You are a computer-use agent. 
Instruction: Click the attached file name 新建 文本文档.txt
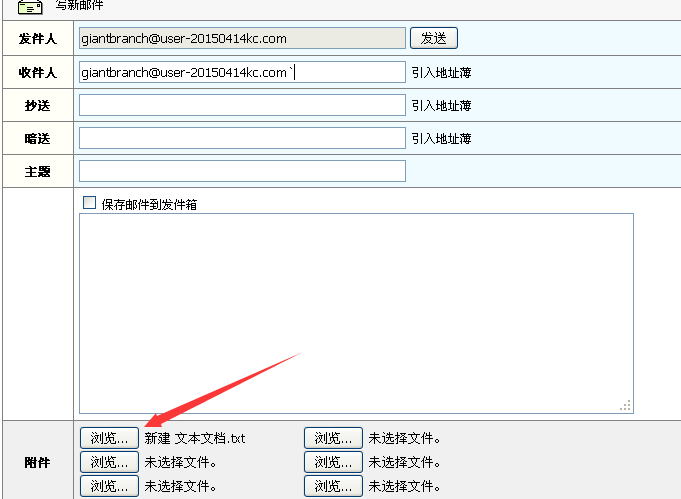click(195, 438)
